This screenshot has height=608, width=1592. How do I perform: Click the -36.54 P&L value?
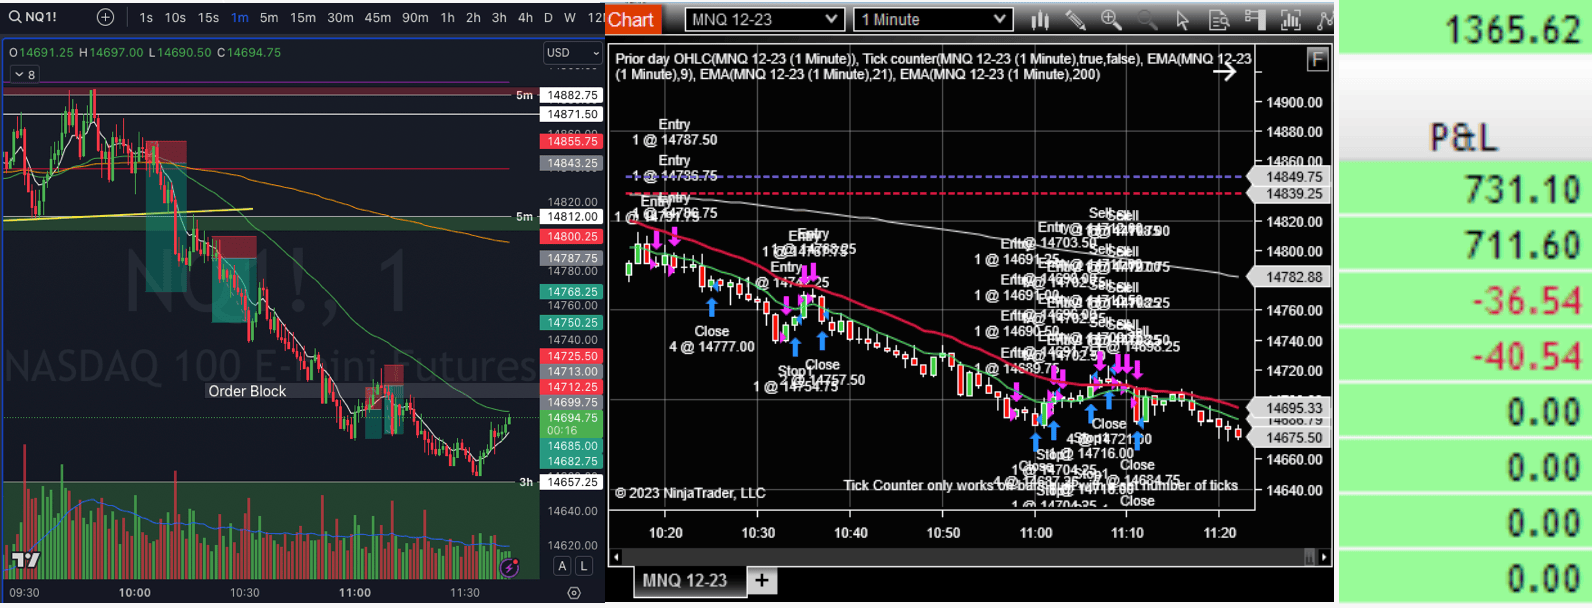point(1526,301)
